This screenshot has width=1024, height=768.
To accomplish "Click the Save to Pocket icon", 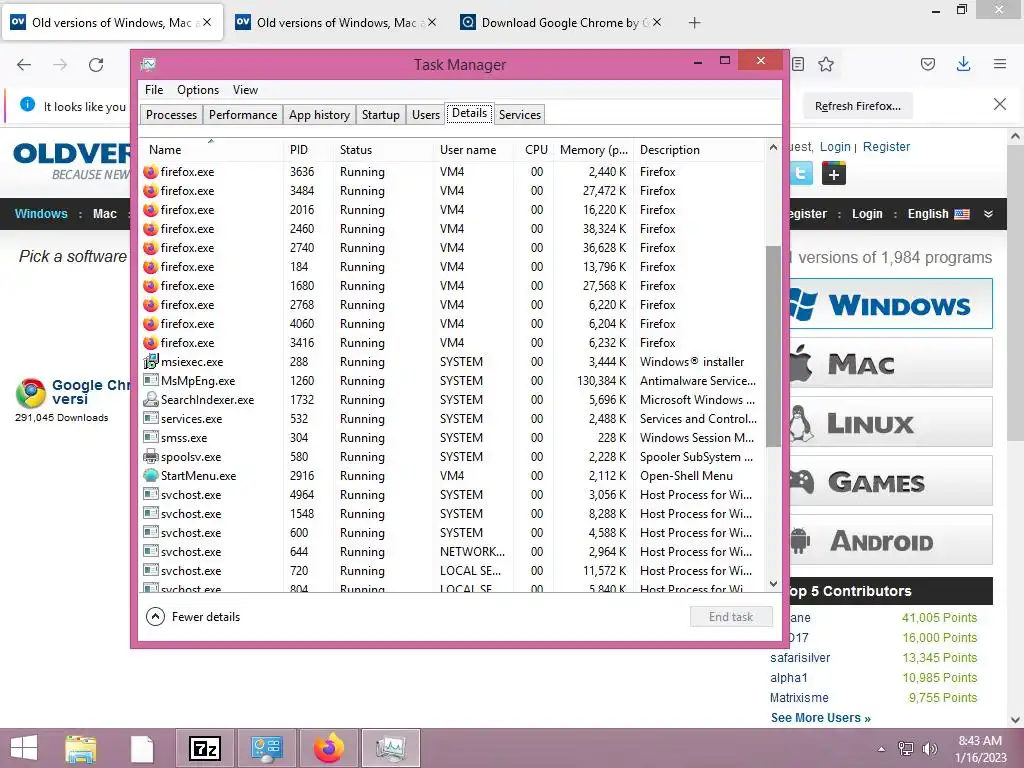I will point(927,64).
